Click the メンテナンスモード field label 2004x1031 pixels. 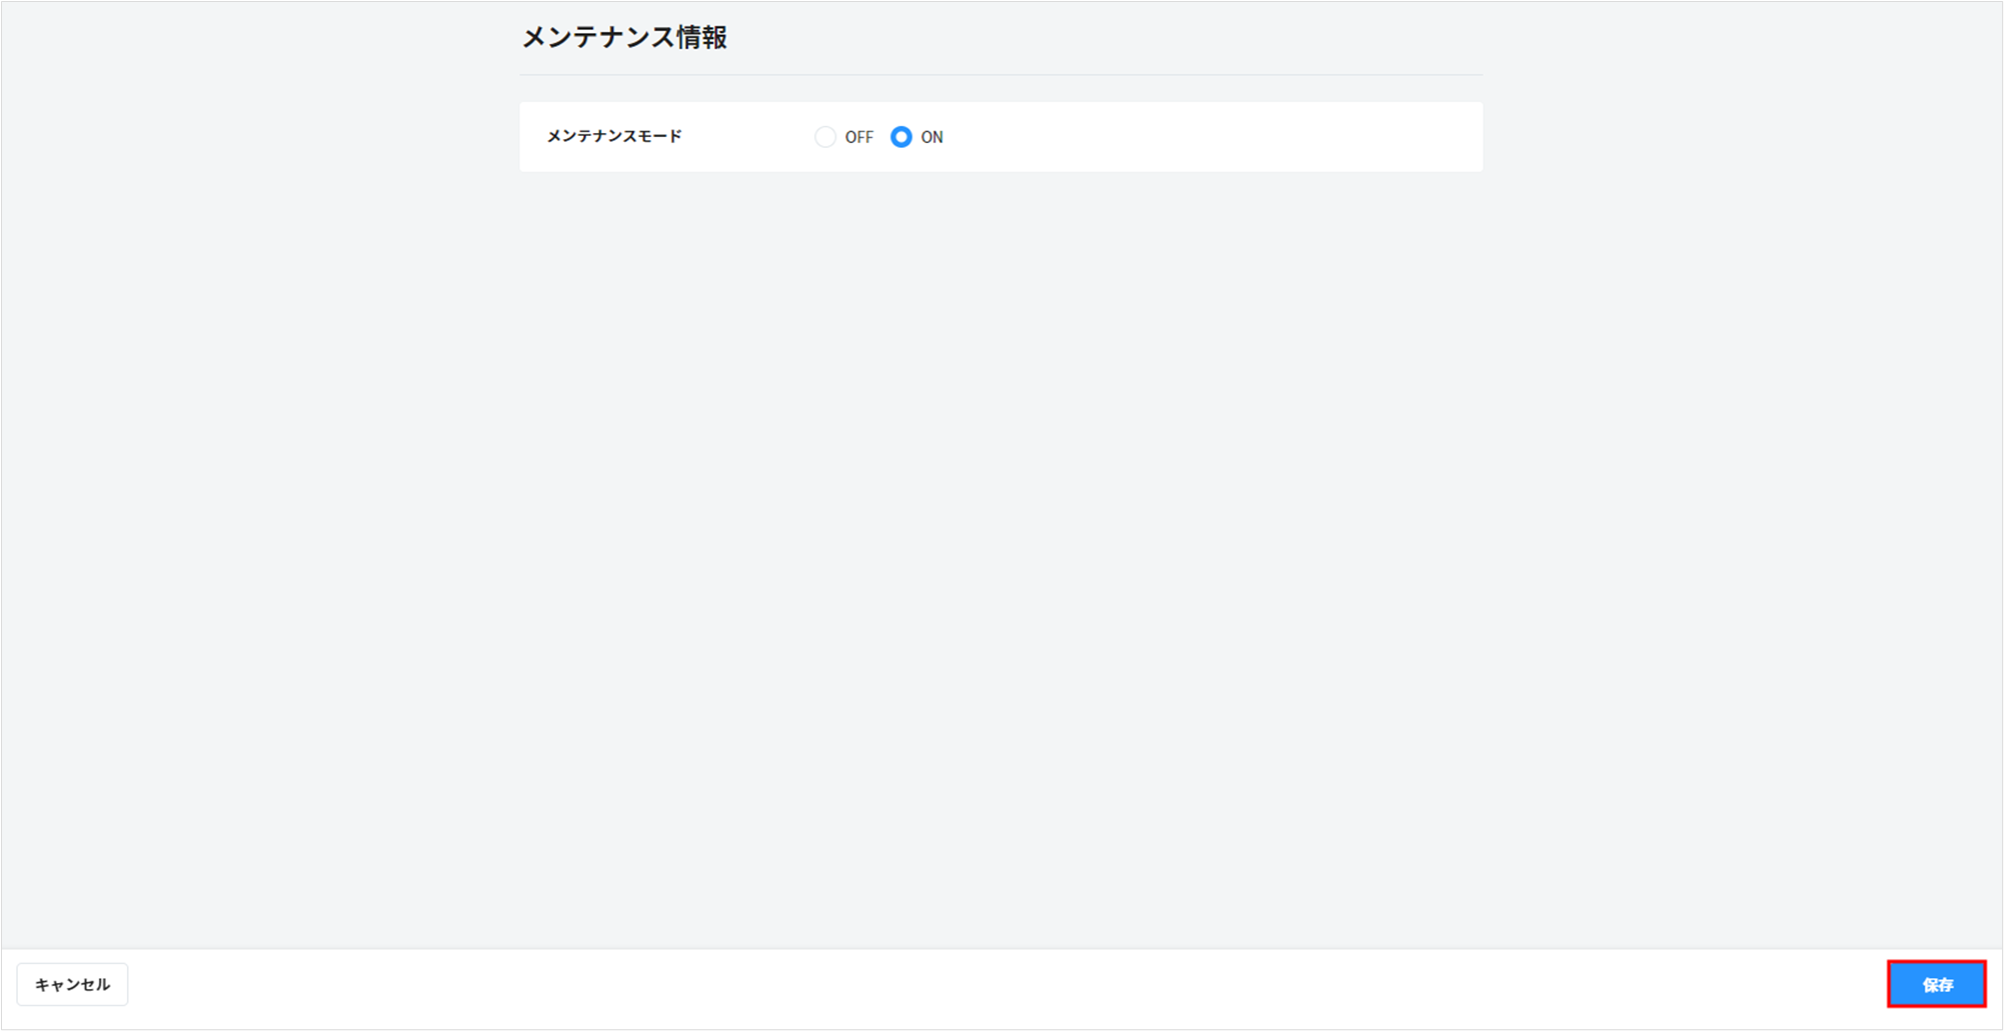614,136
